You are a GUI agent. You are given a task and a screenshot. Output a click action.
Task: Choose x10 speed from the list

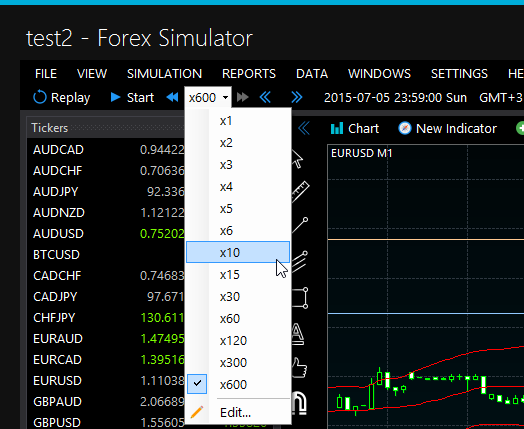pos(238,252)
